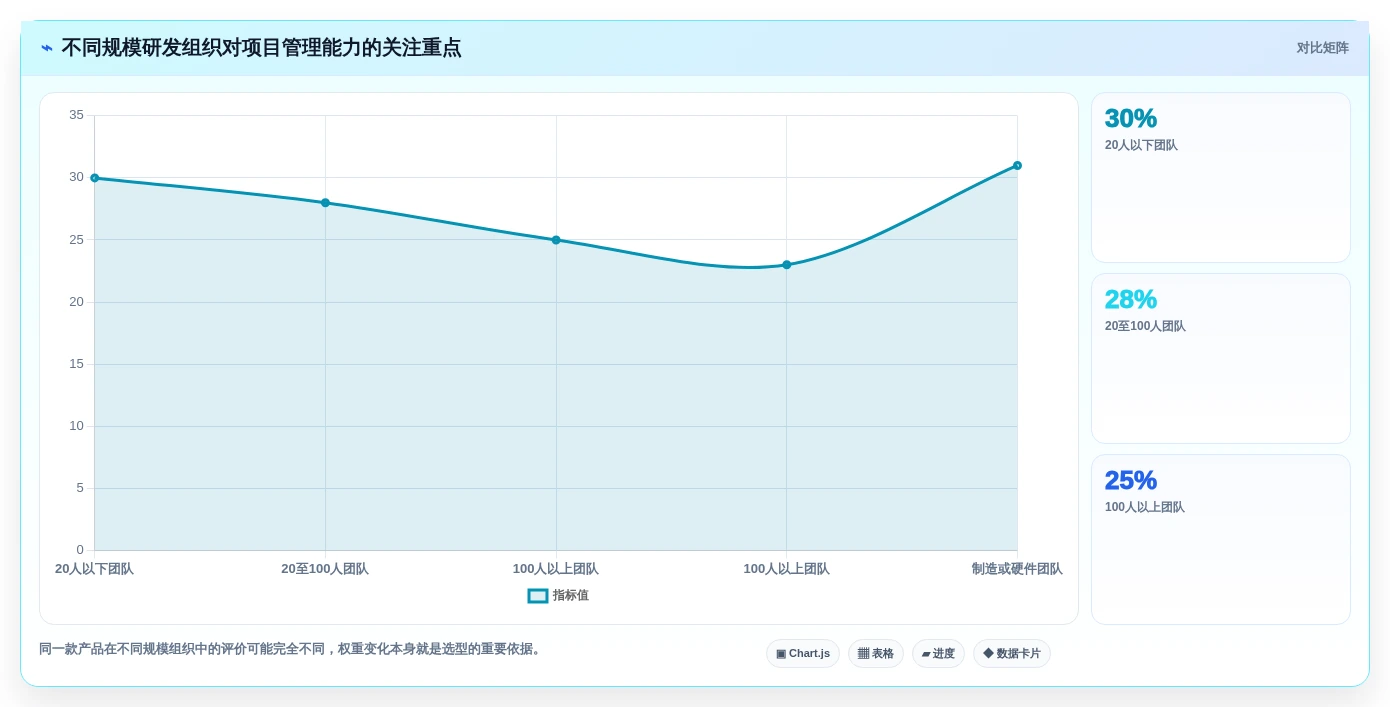
Task: Click the y-axis tick 10
Action: point(77,426)
